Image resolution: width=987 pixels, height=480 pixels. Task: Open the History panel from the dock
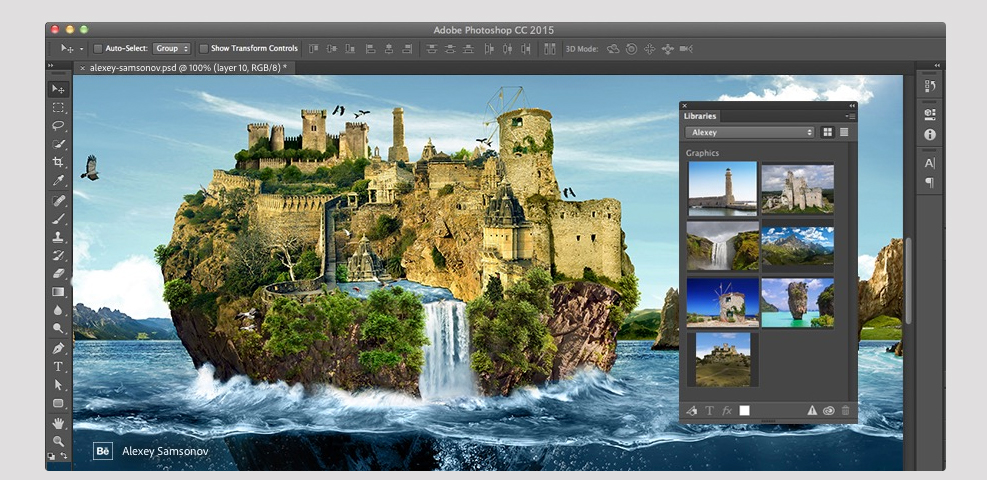click(930, 86)
